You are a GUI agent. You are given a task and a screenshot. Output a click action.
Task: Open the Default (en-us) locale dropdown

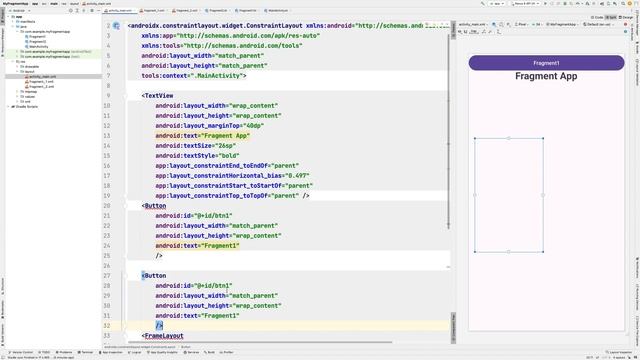click(x=598, y=24)
